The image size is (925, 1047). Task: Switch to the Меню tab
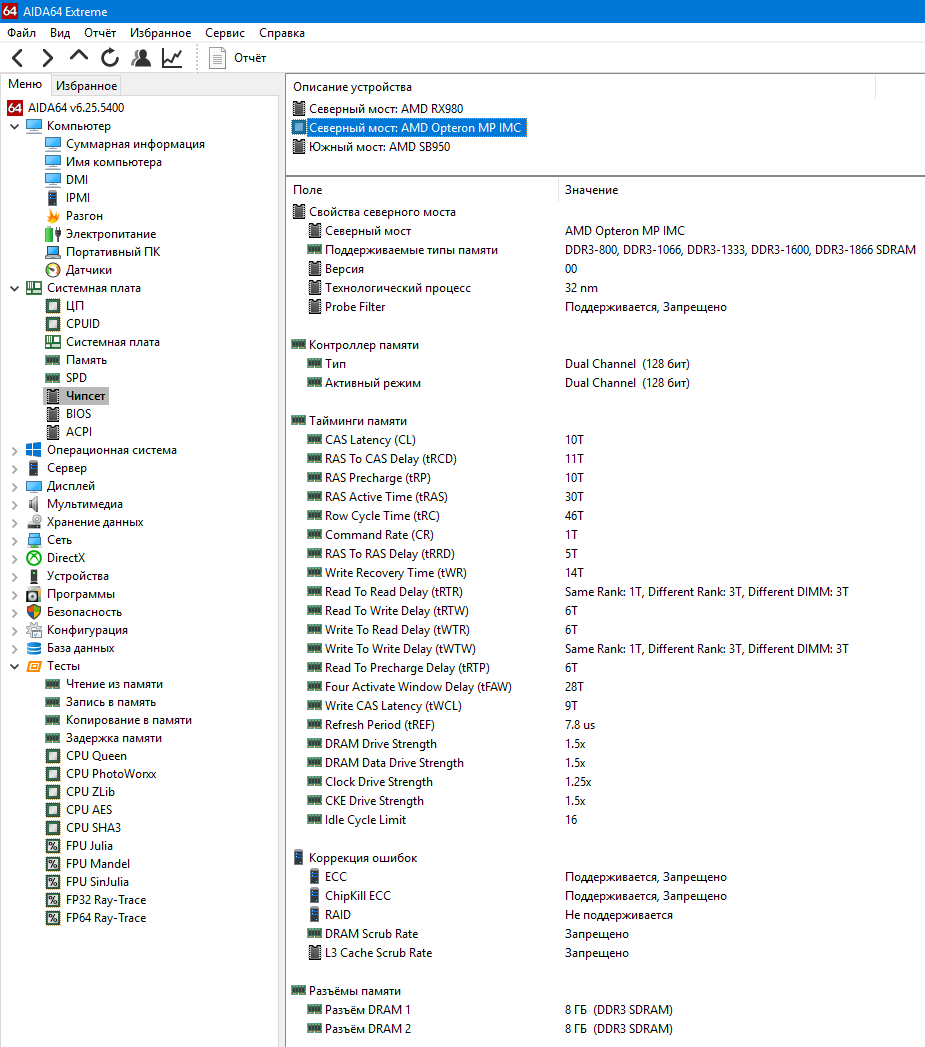click(x=25, y=84)
